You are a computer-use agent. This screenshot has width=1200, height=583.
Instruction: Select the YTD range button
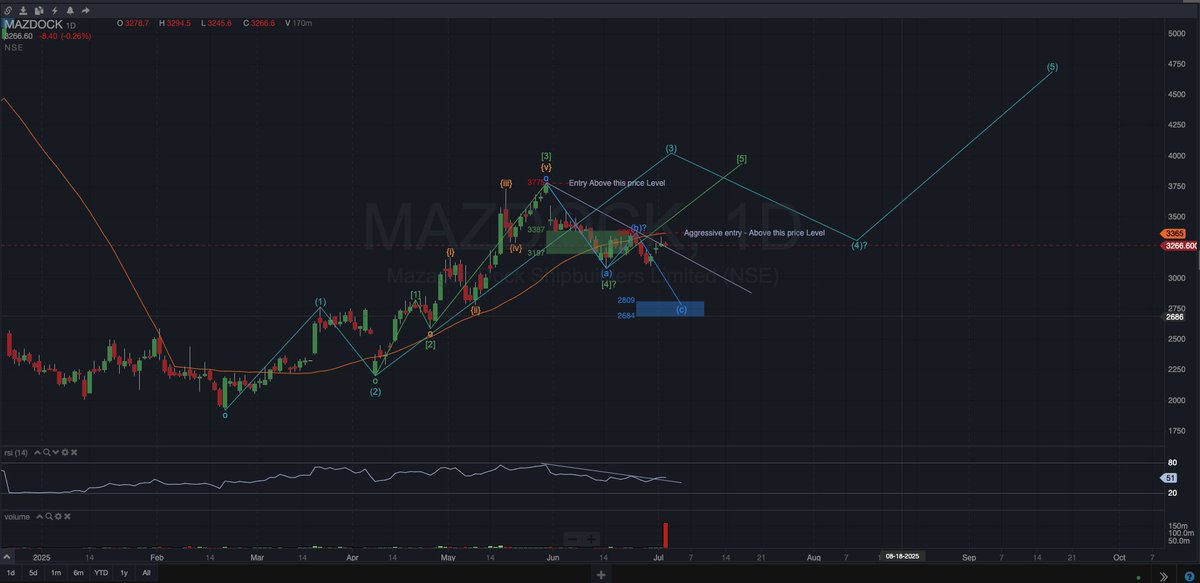click(x=101, y=573)
